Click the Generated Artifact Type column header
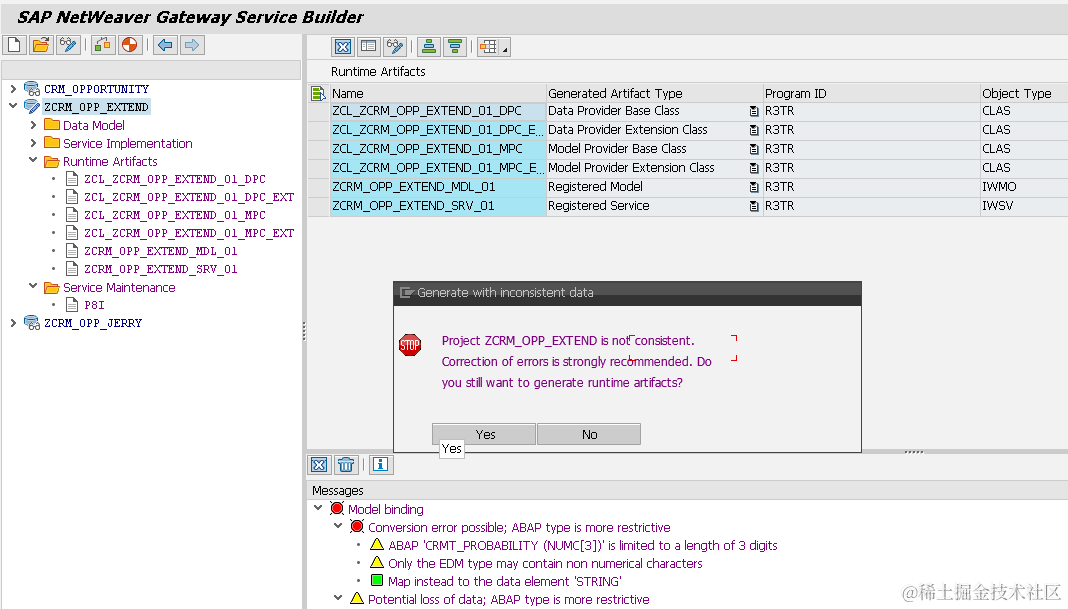The width and height of the screenshot is (1068, 609). [x=655, y=93]
